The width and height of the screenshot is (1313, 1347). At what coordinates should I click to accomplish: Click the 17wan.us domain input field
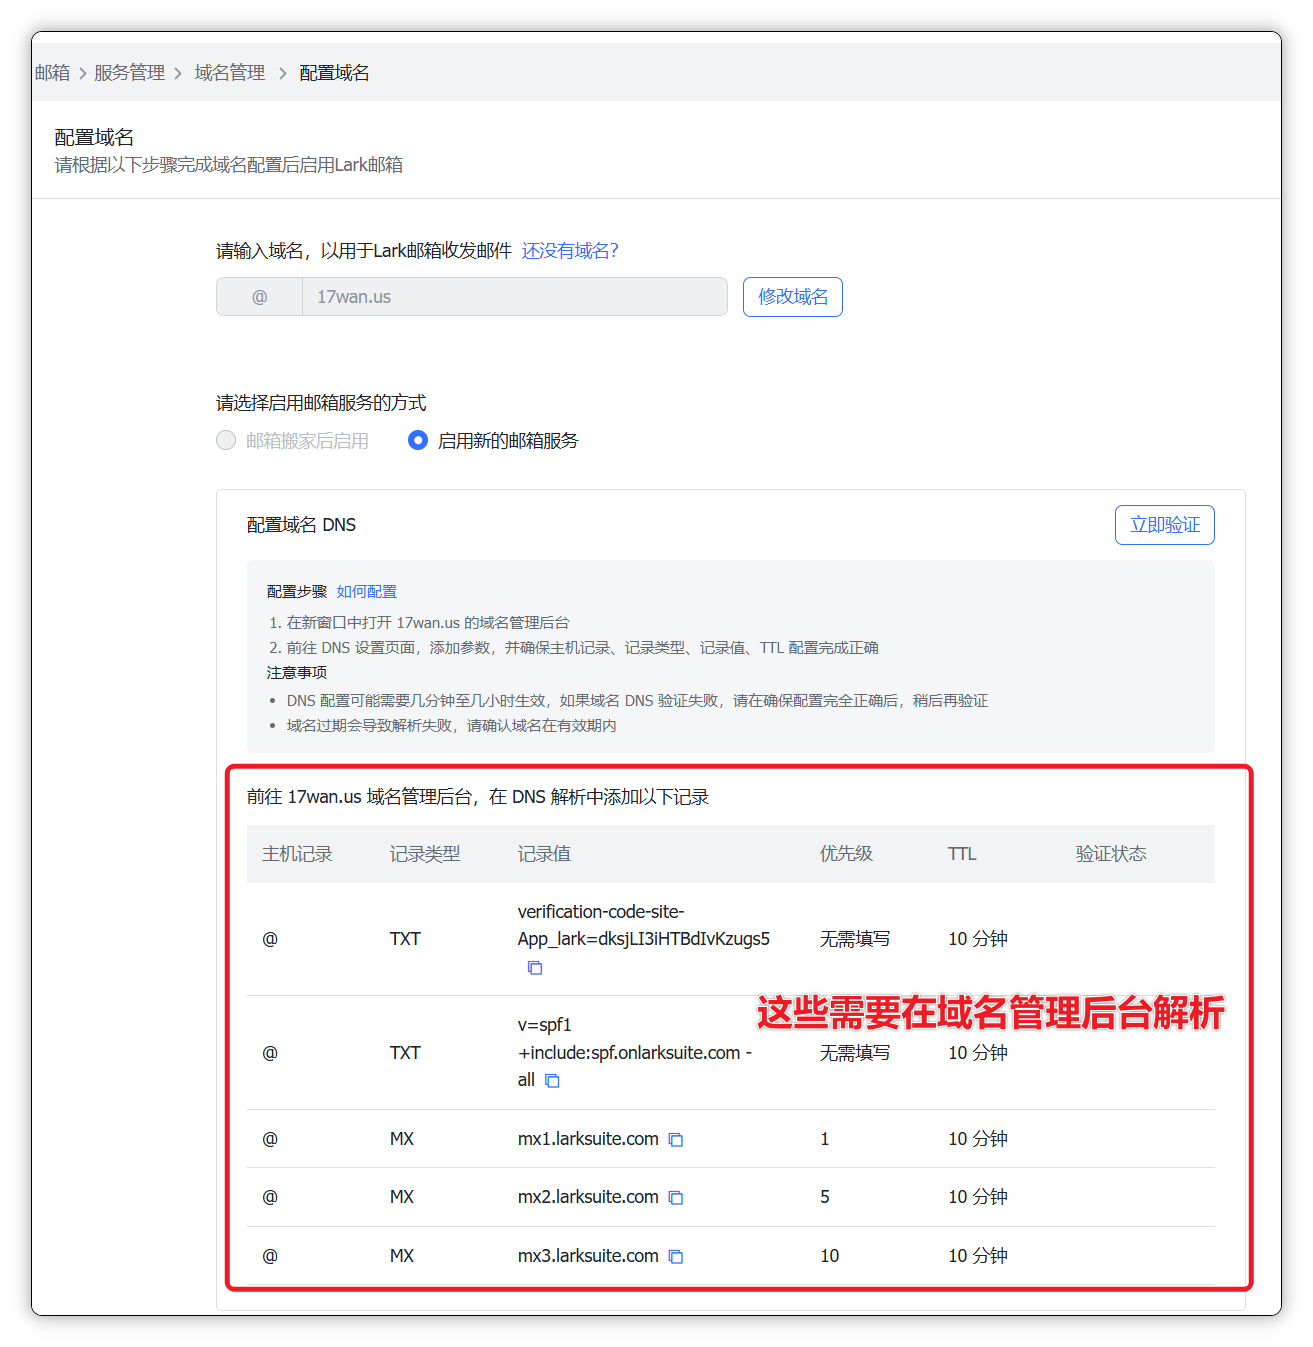[x=513, y=297]
